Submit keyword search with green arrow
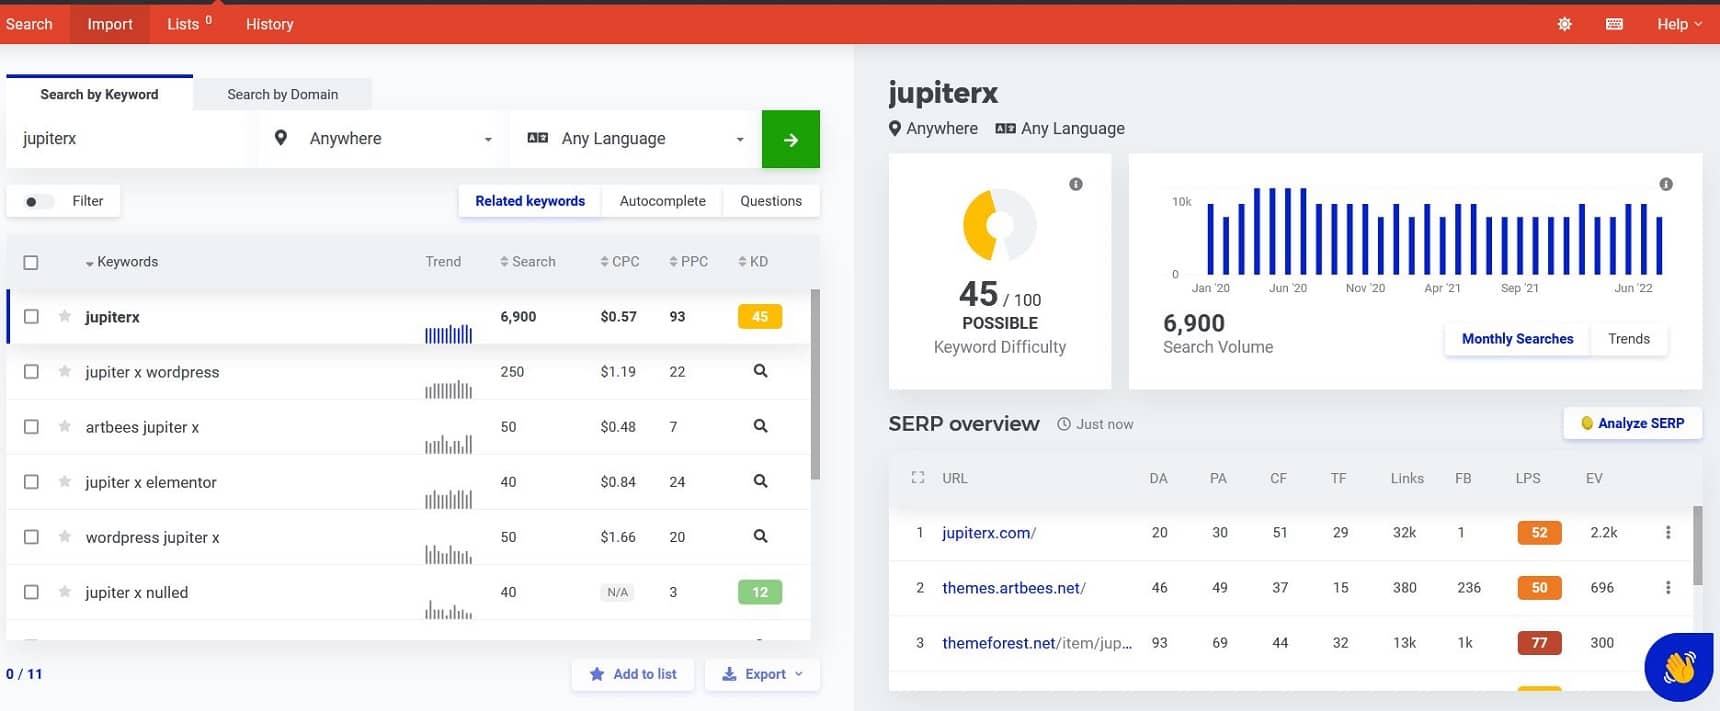The width and height of the screenshot is (1720, 711). 791,139
